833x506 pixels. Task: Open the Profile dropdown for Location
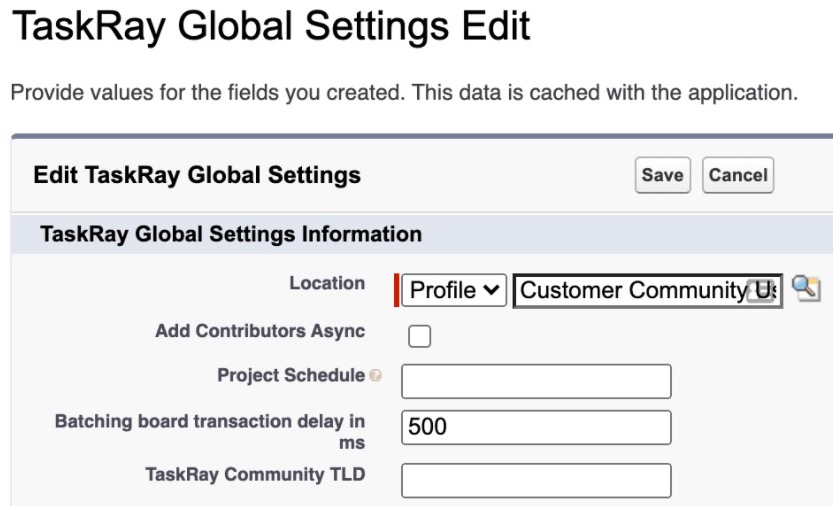tap(454, 290)
